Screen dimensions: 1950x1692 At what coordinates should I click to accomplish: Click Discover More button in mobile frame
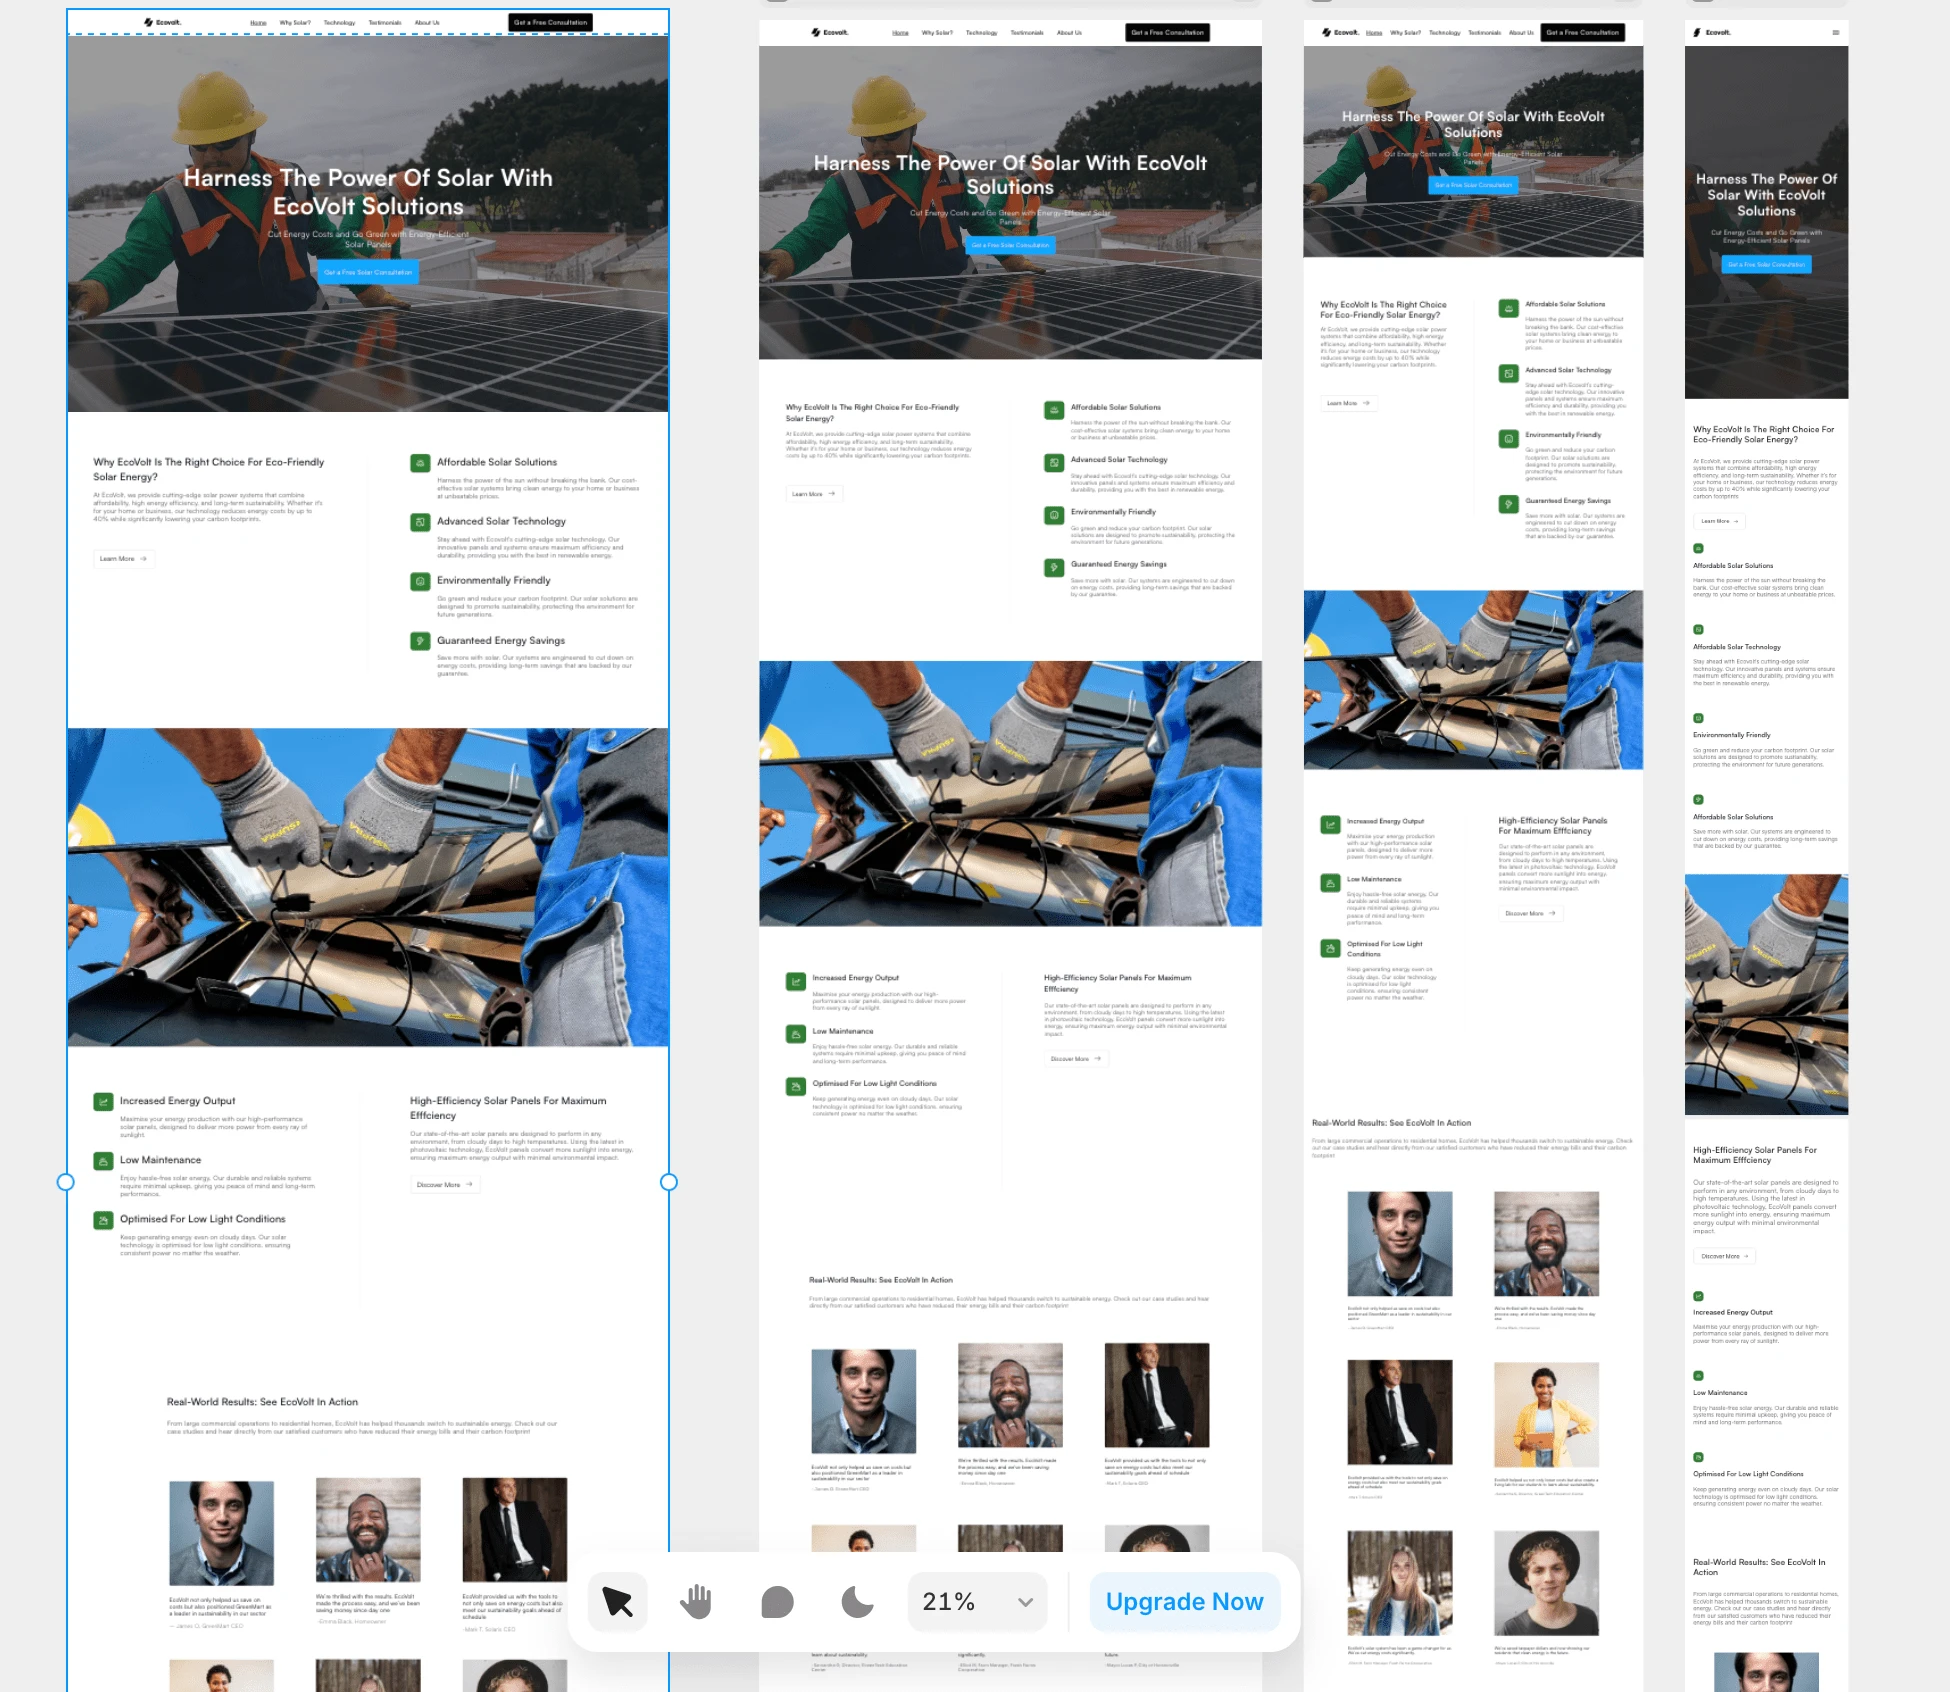pos(1724,1256)
